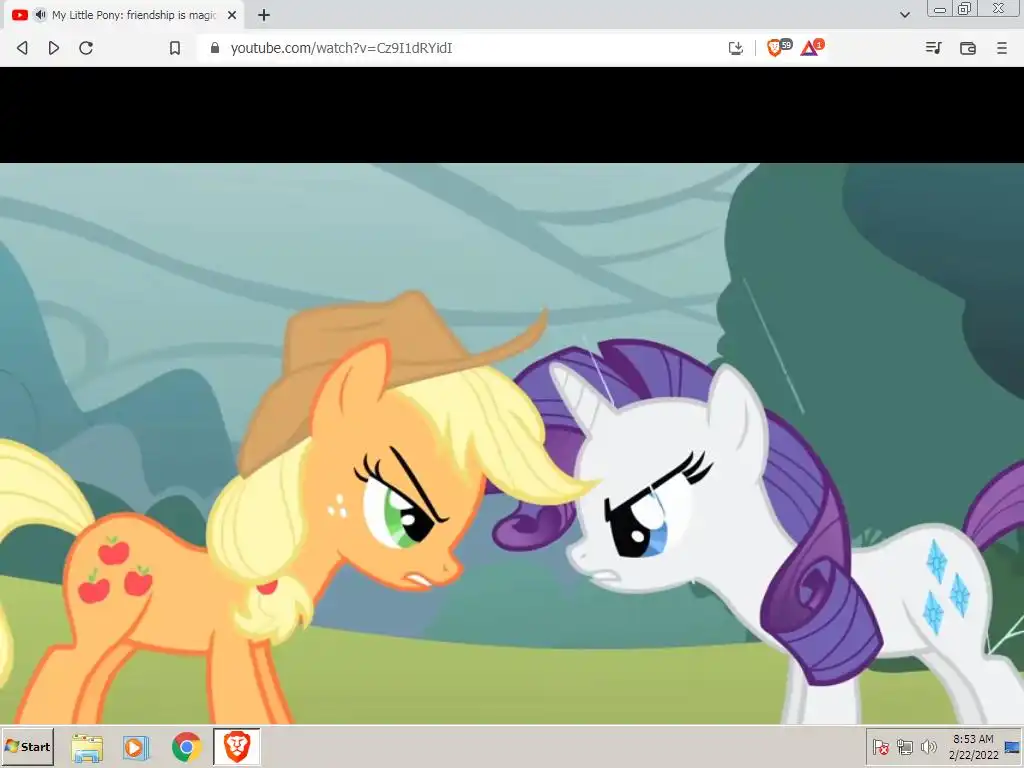Open the page download icon in the address bar

point(735,48)
